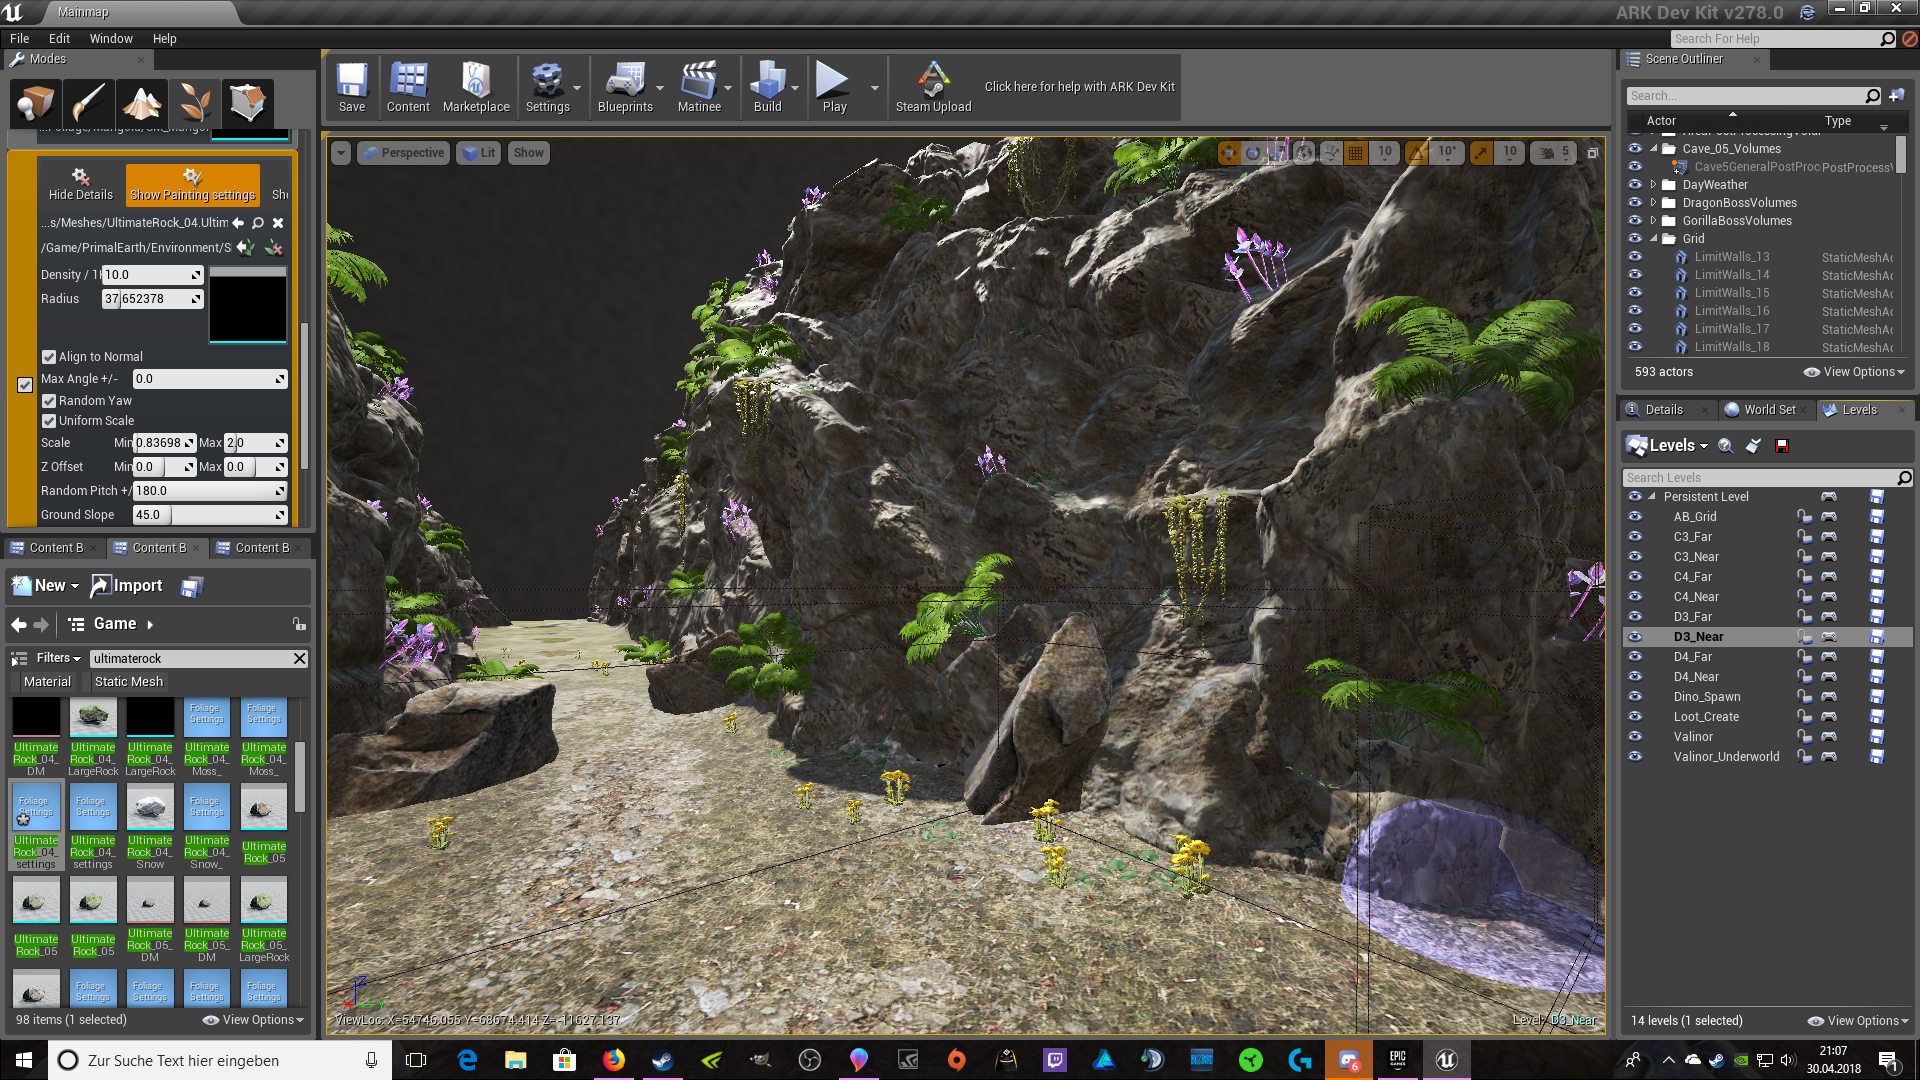Adjust the Density slider field

pyautogui.click(x=153, y=275)
